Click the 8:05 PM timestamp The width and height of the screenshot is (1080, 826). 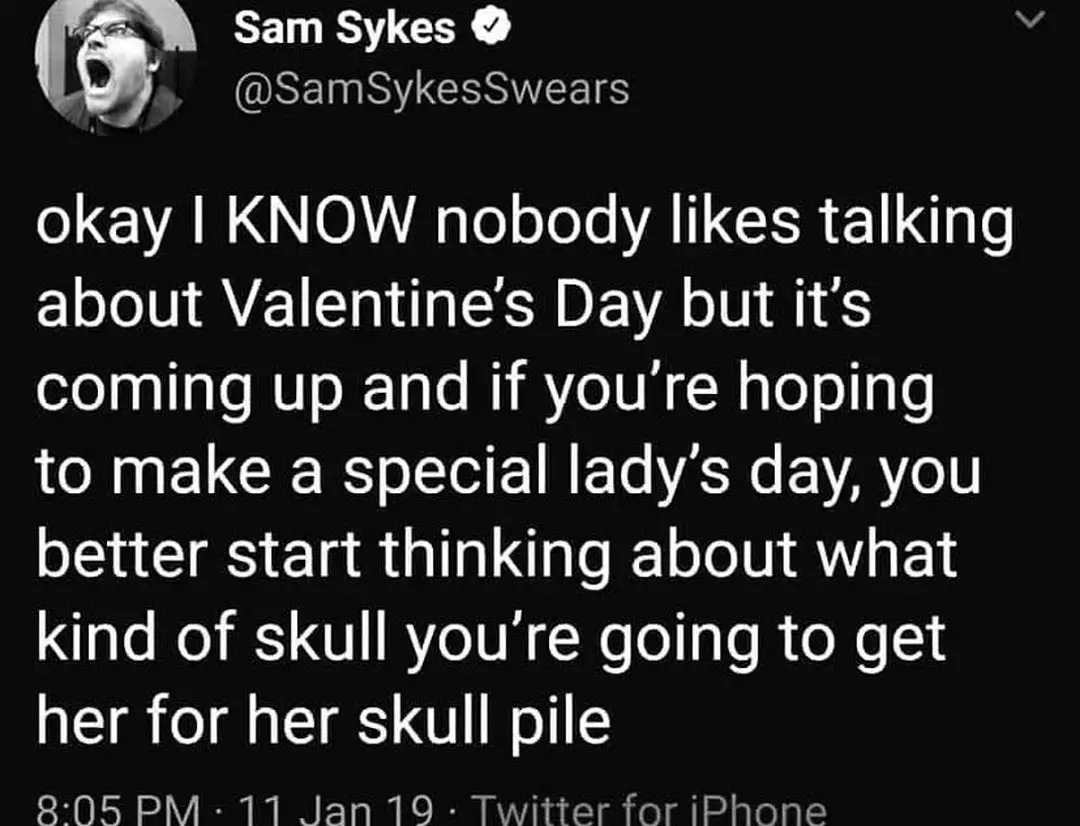pos(105,808)
